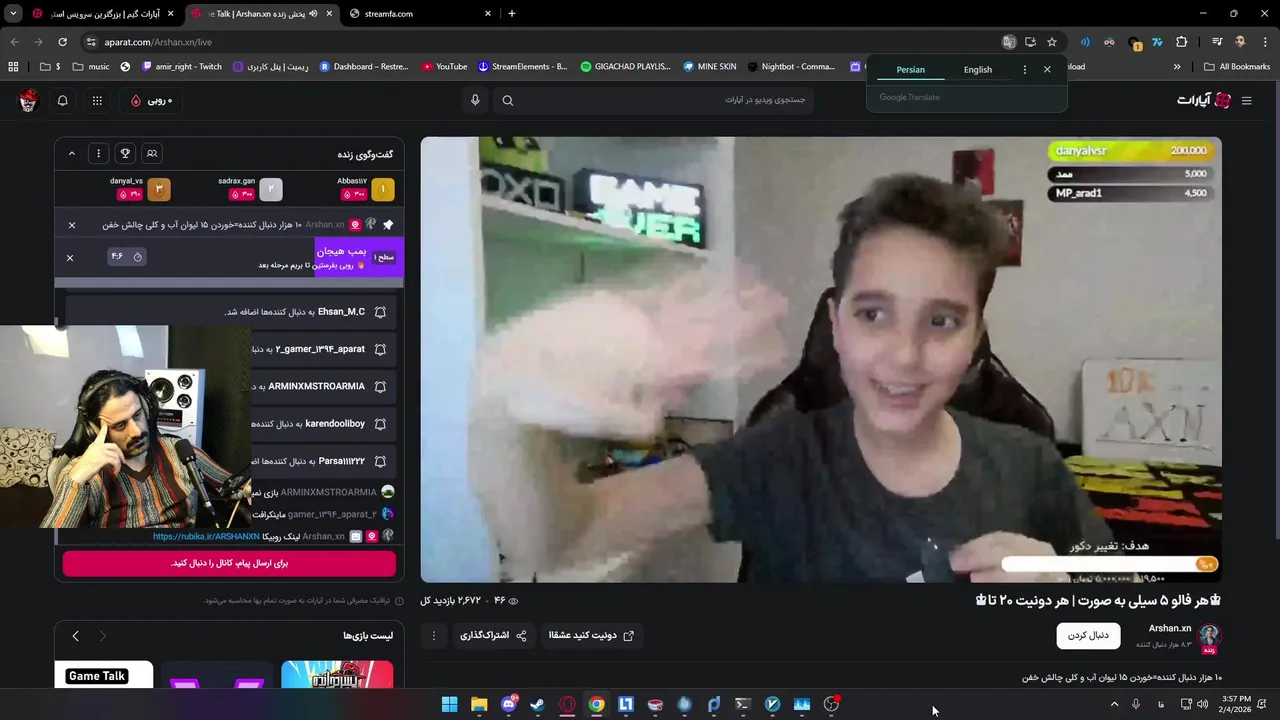
Task: Reload the current page
Action: tap(62, 42)
